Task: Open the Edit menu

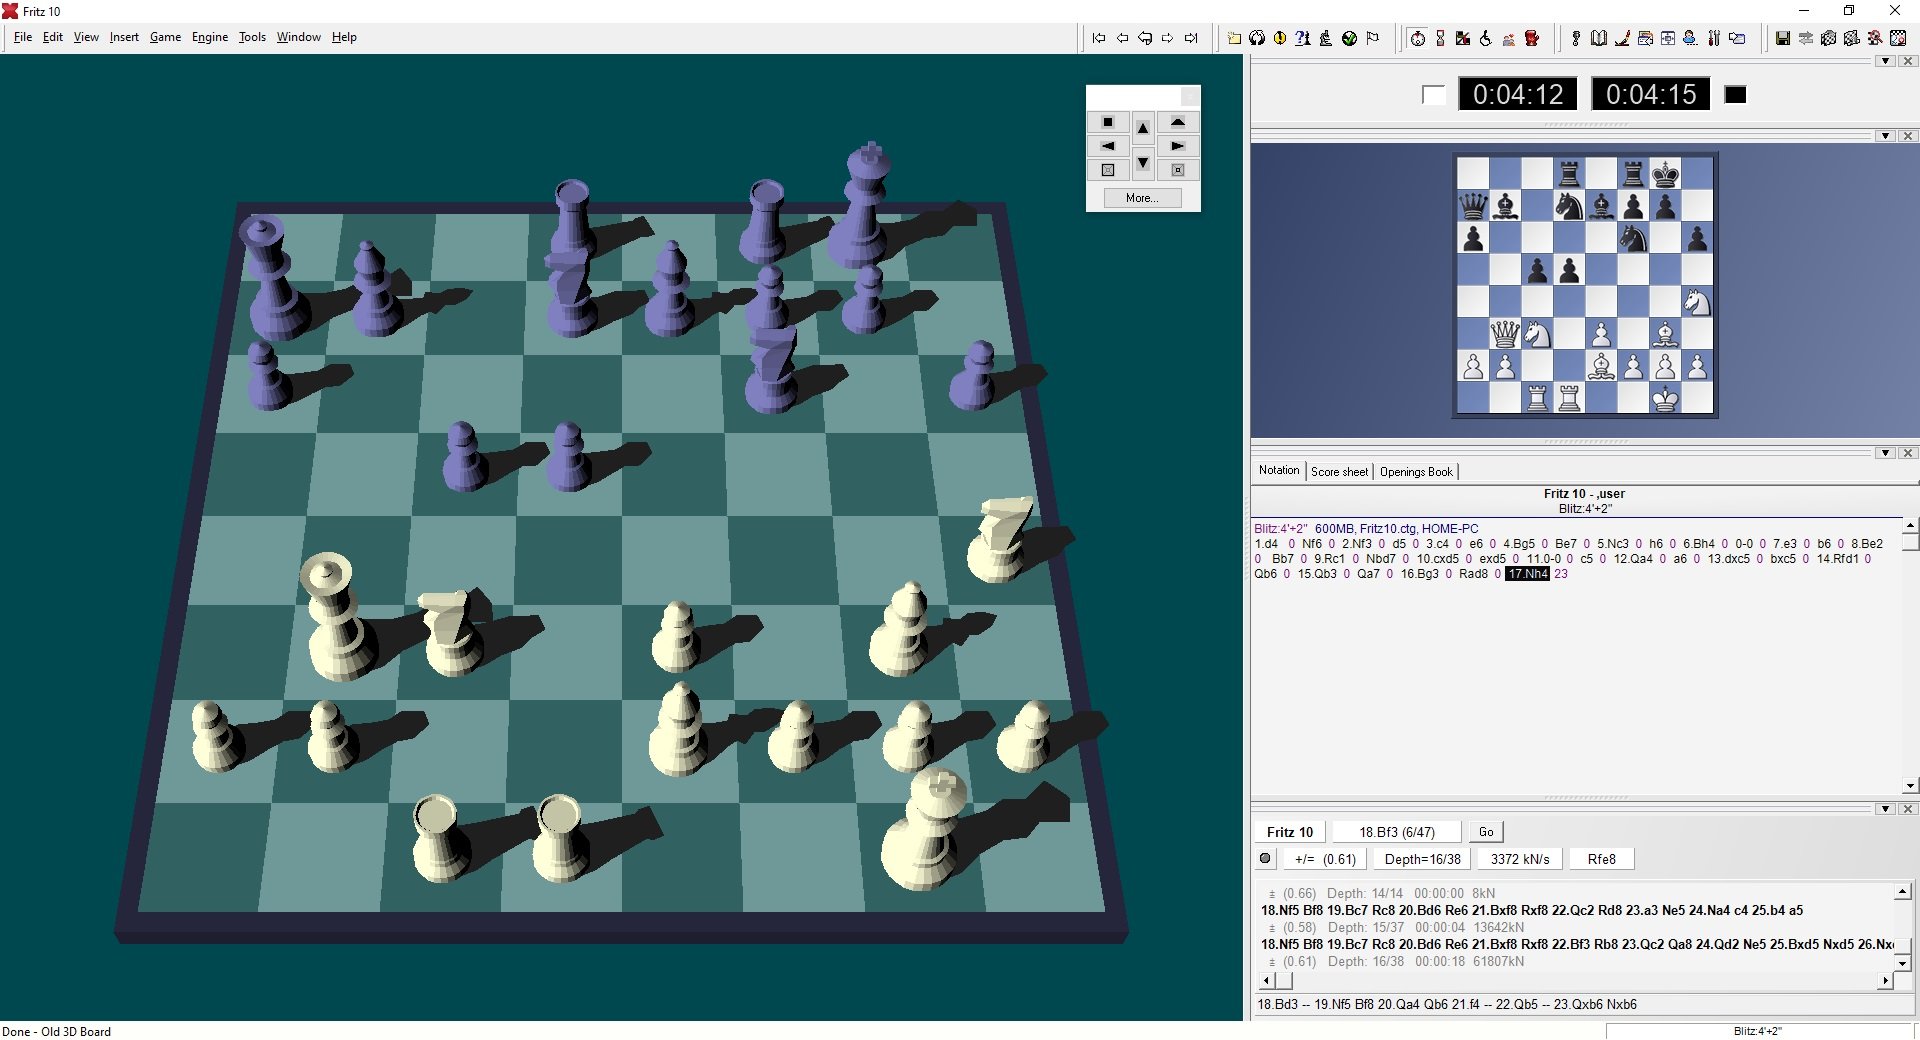Action: pyautogui.click(x=53, y=37)
